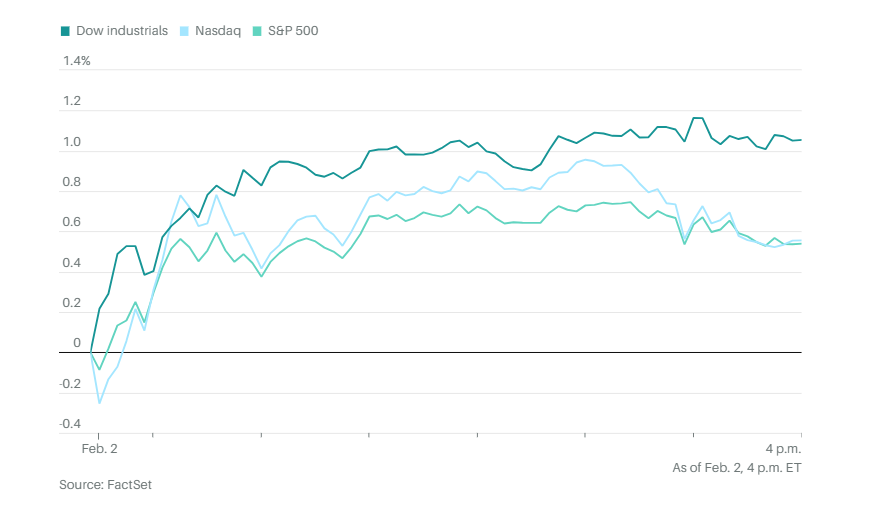Select the 1.0 y-axis label
Image resolution: width=879 pixels, height=506 pixels.
tap(72, 142)
